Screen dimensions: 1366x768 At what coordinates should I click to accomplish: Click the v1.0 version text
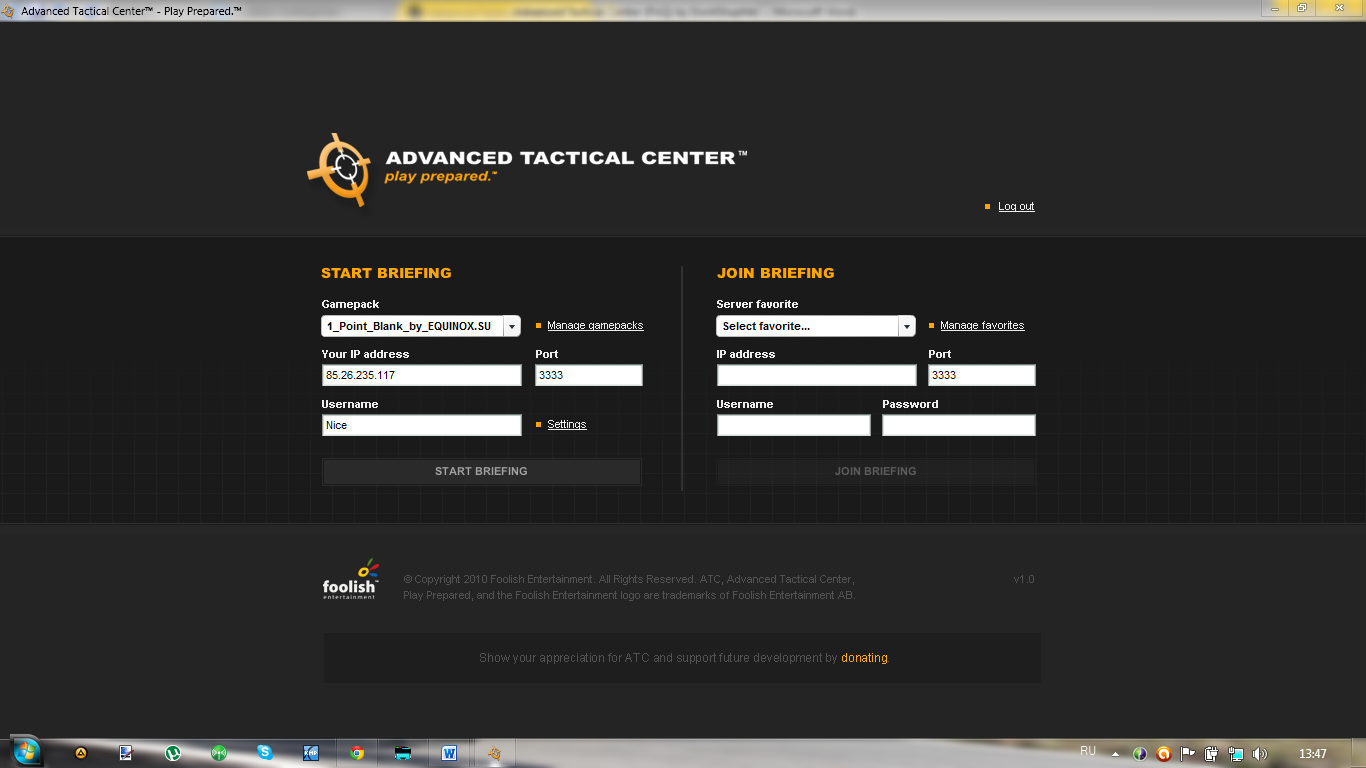(x=1024, y=579)
